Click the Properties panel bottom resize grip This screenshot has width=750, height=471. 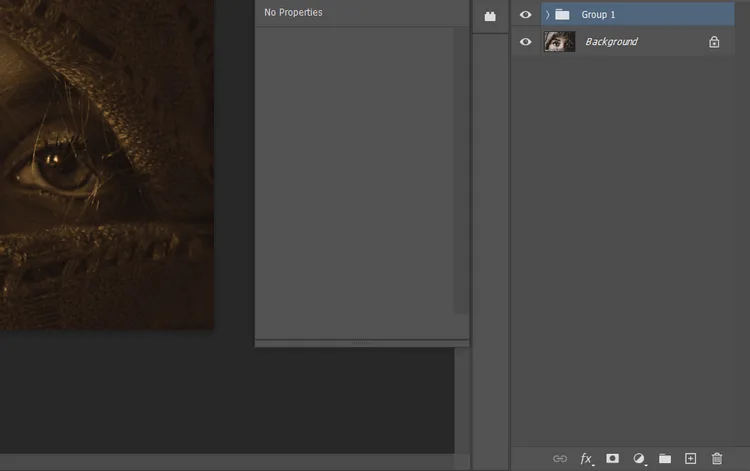click(x=362, y=343)
